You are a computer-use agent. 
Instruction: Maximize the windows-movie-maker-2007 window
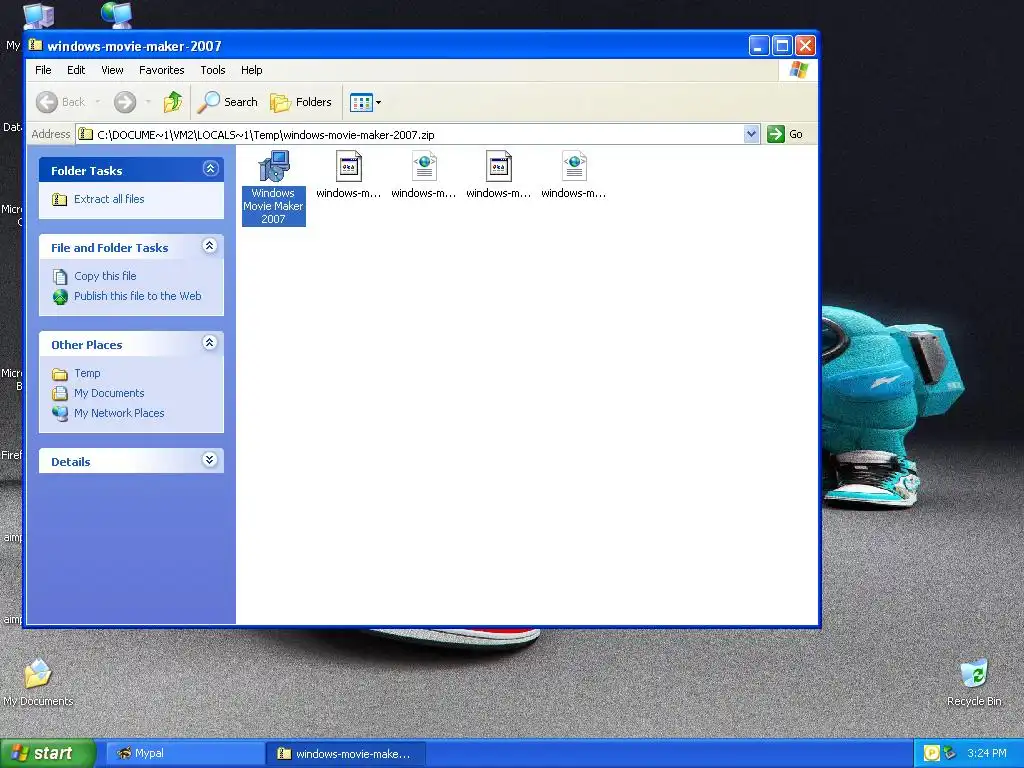[782, 46]
